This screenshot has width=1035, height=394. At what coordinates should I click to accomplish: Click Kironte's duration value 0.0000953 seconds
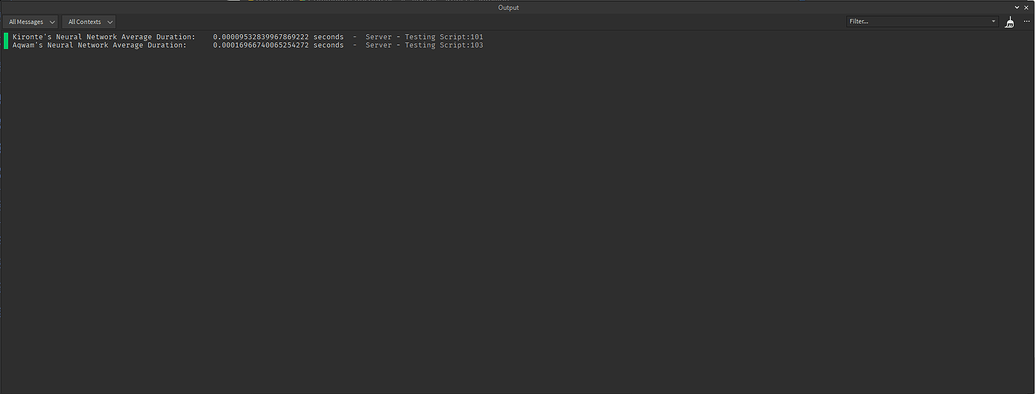(x=278, y=37)
